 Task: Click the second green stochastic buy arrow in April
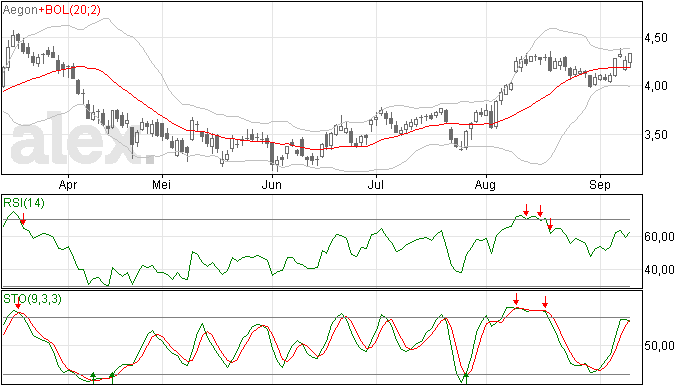click(112, 377)
